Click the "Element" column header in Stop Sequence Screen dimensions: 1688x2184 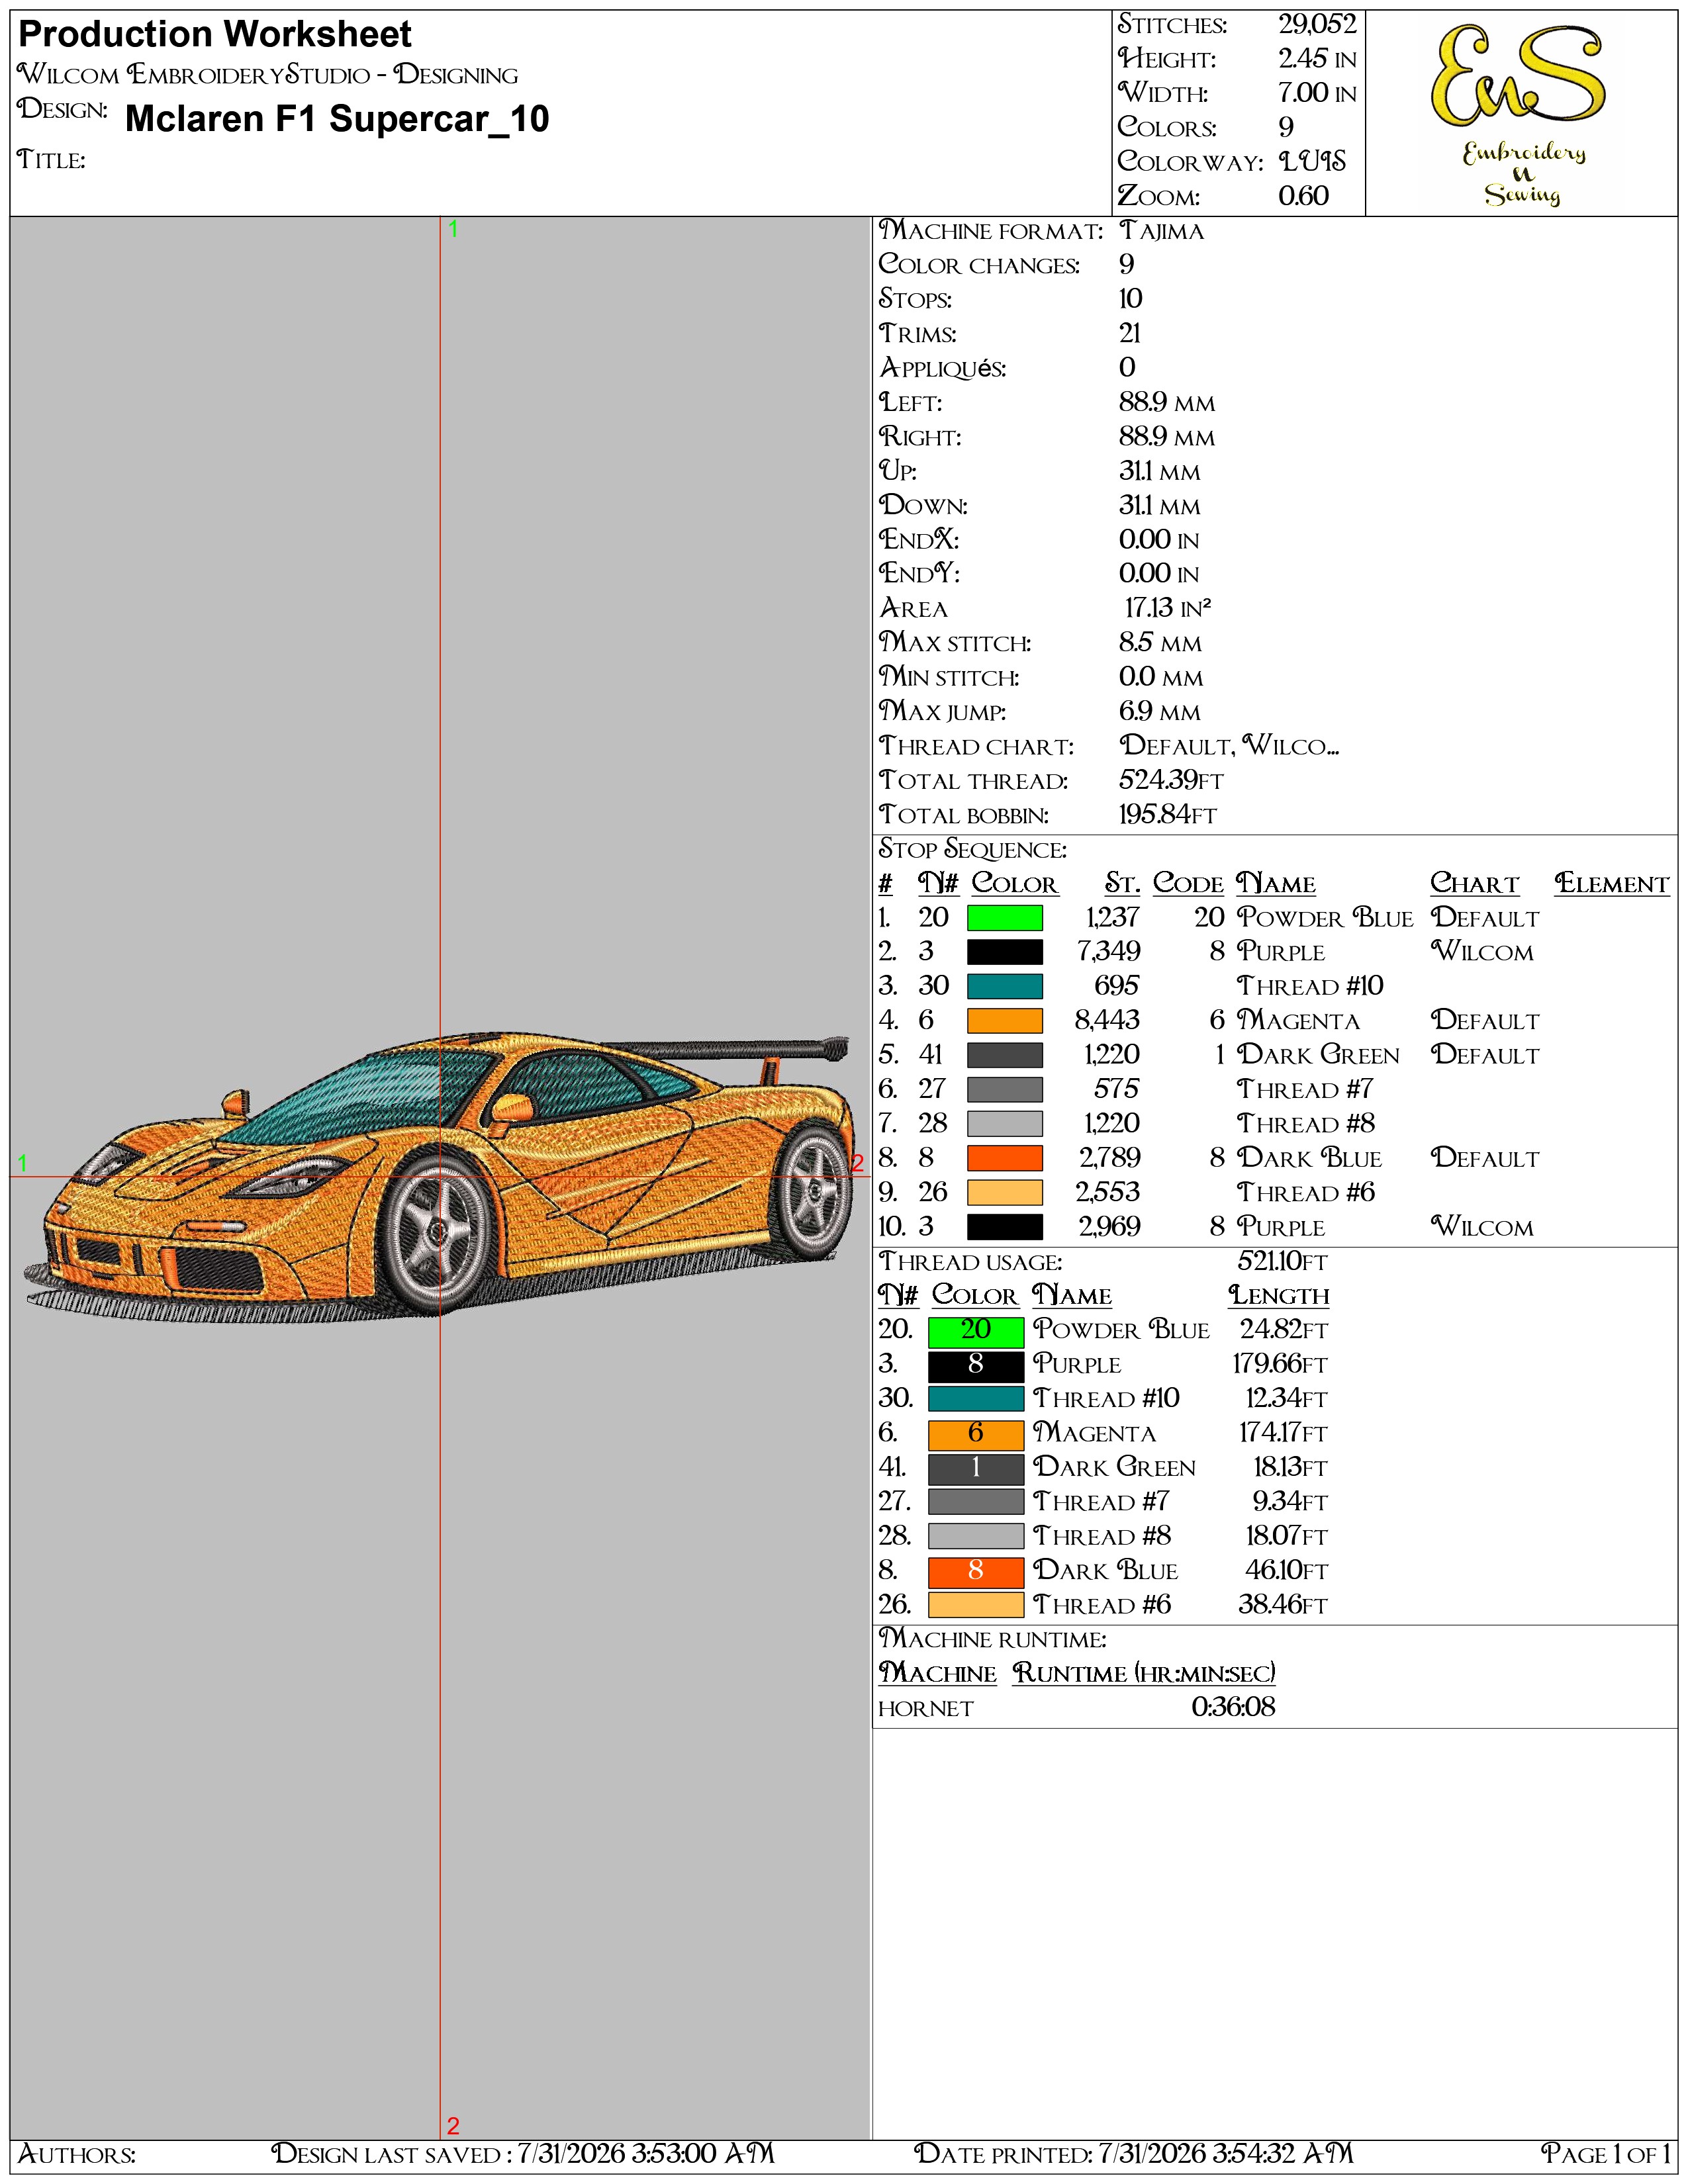click(1612, 883)
